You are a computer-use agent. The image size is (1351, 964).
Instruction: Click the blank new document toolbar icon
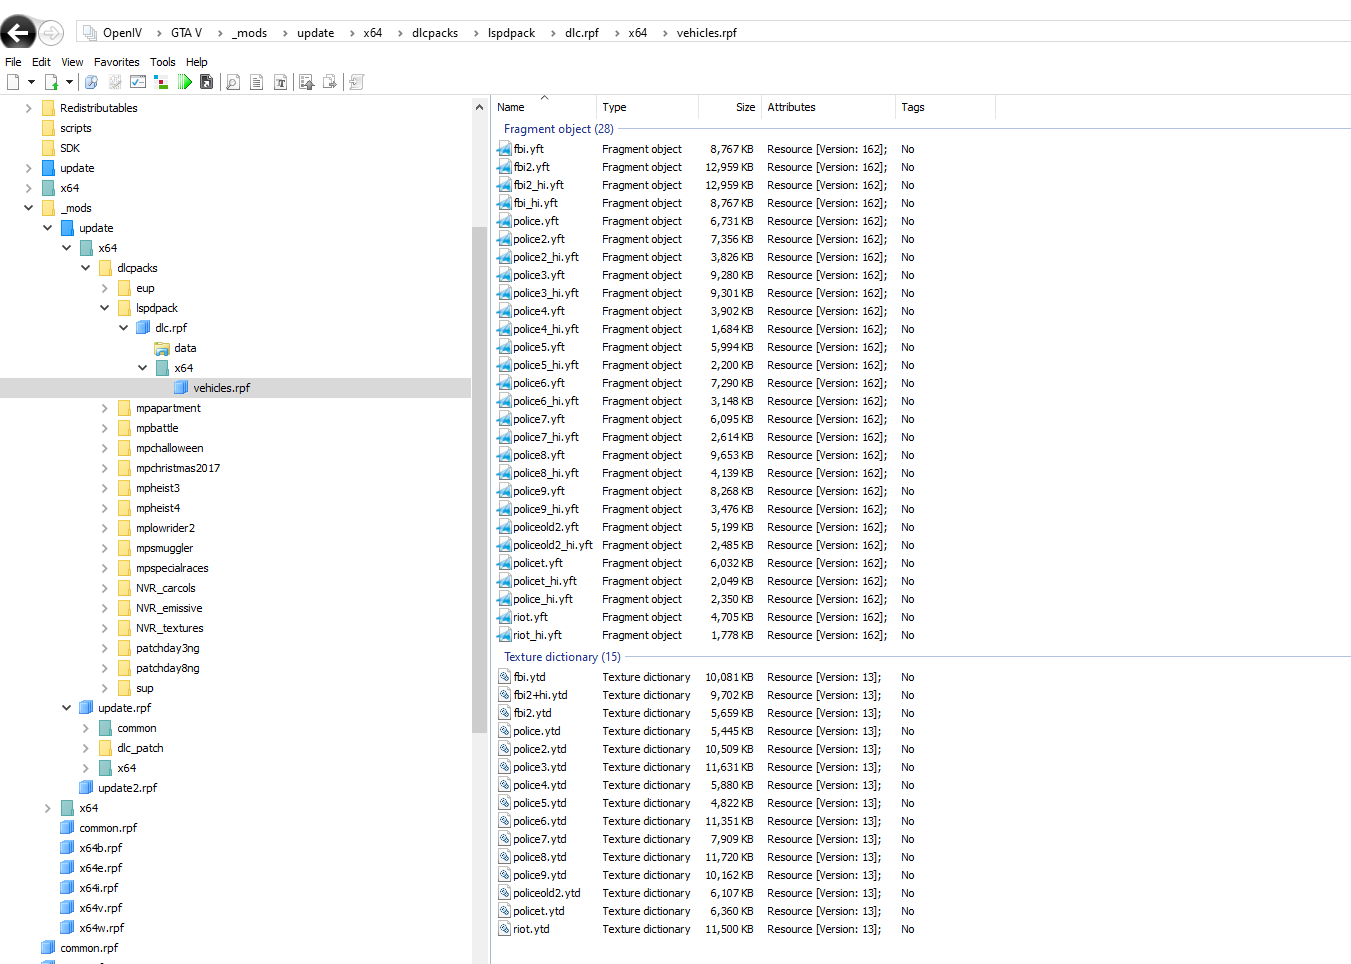[13, 82]
